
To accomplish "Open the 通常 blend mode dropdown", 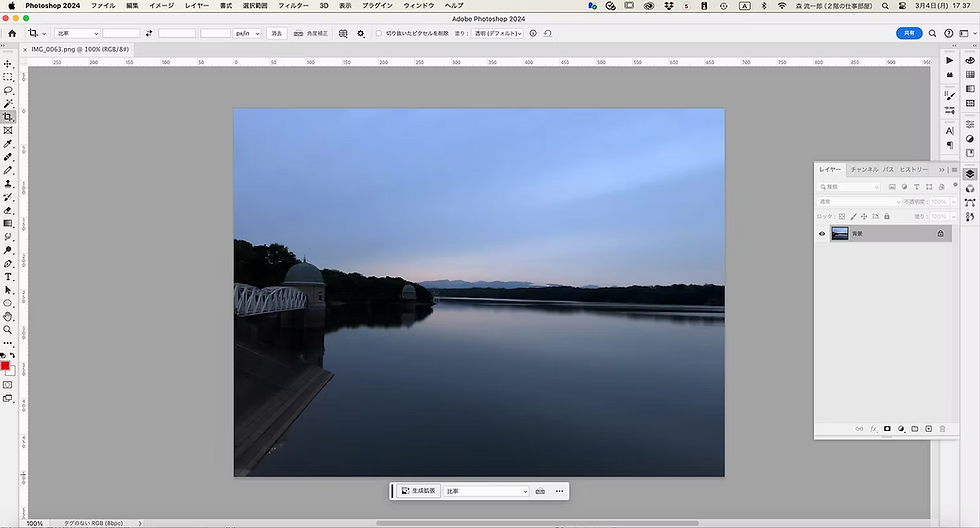I will [x=859, y=202].
